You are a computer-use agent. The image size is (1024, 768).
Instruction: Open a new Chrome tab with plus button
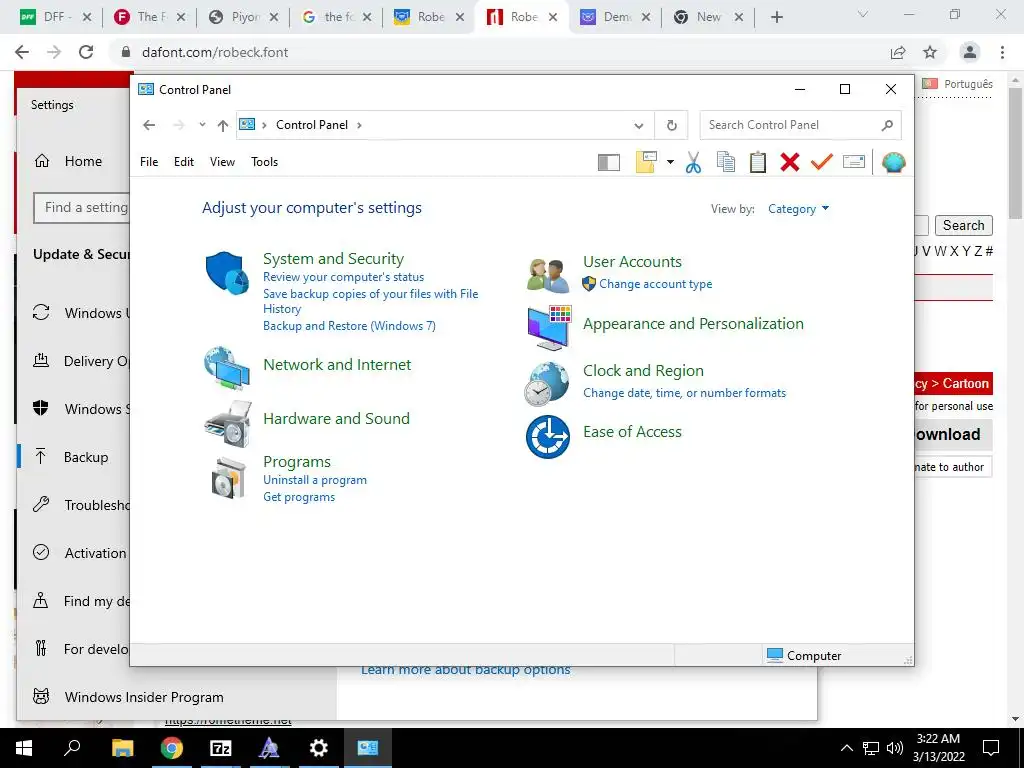pos(776,17)
